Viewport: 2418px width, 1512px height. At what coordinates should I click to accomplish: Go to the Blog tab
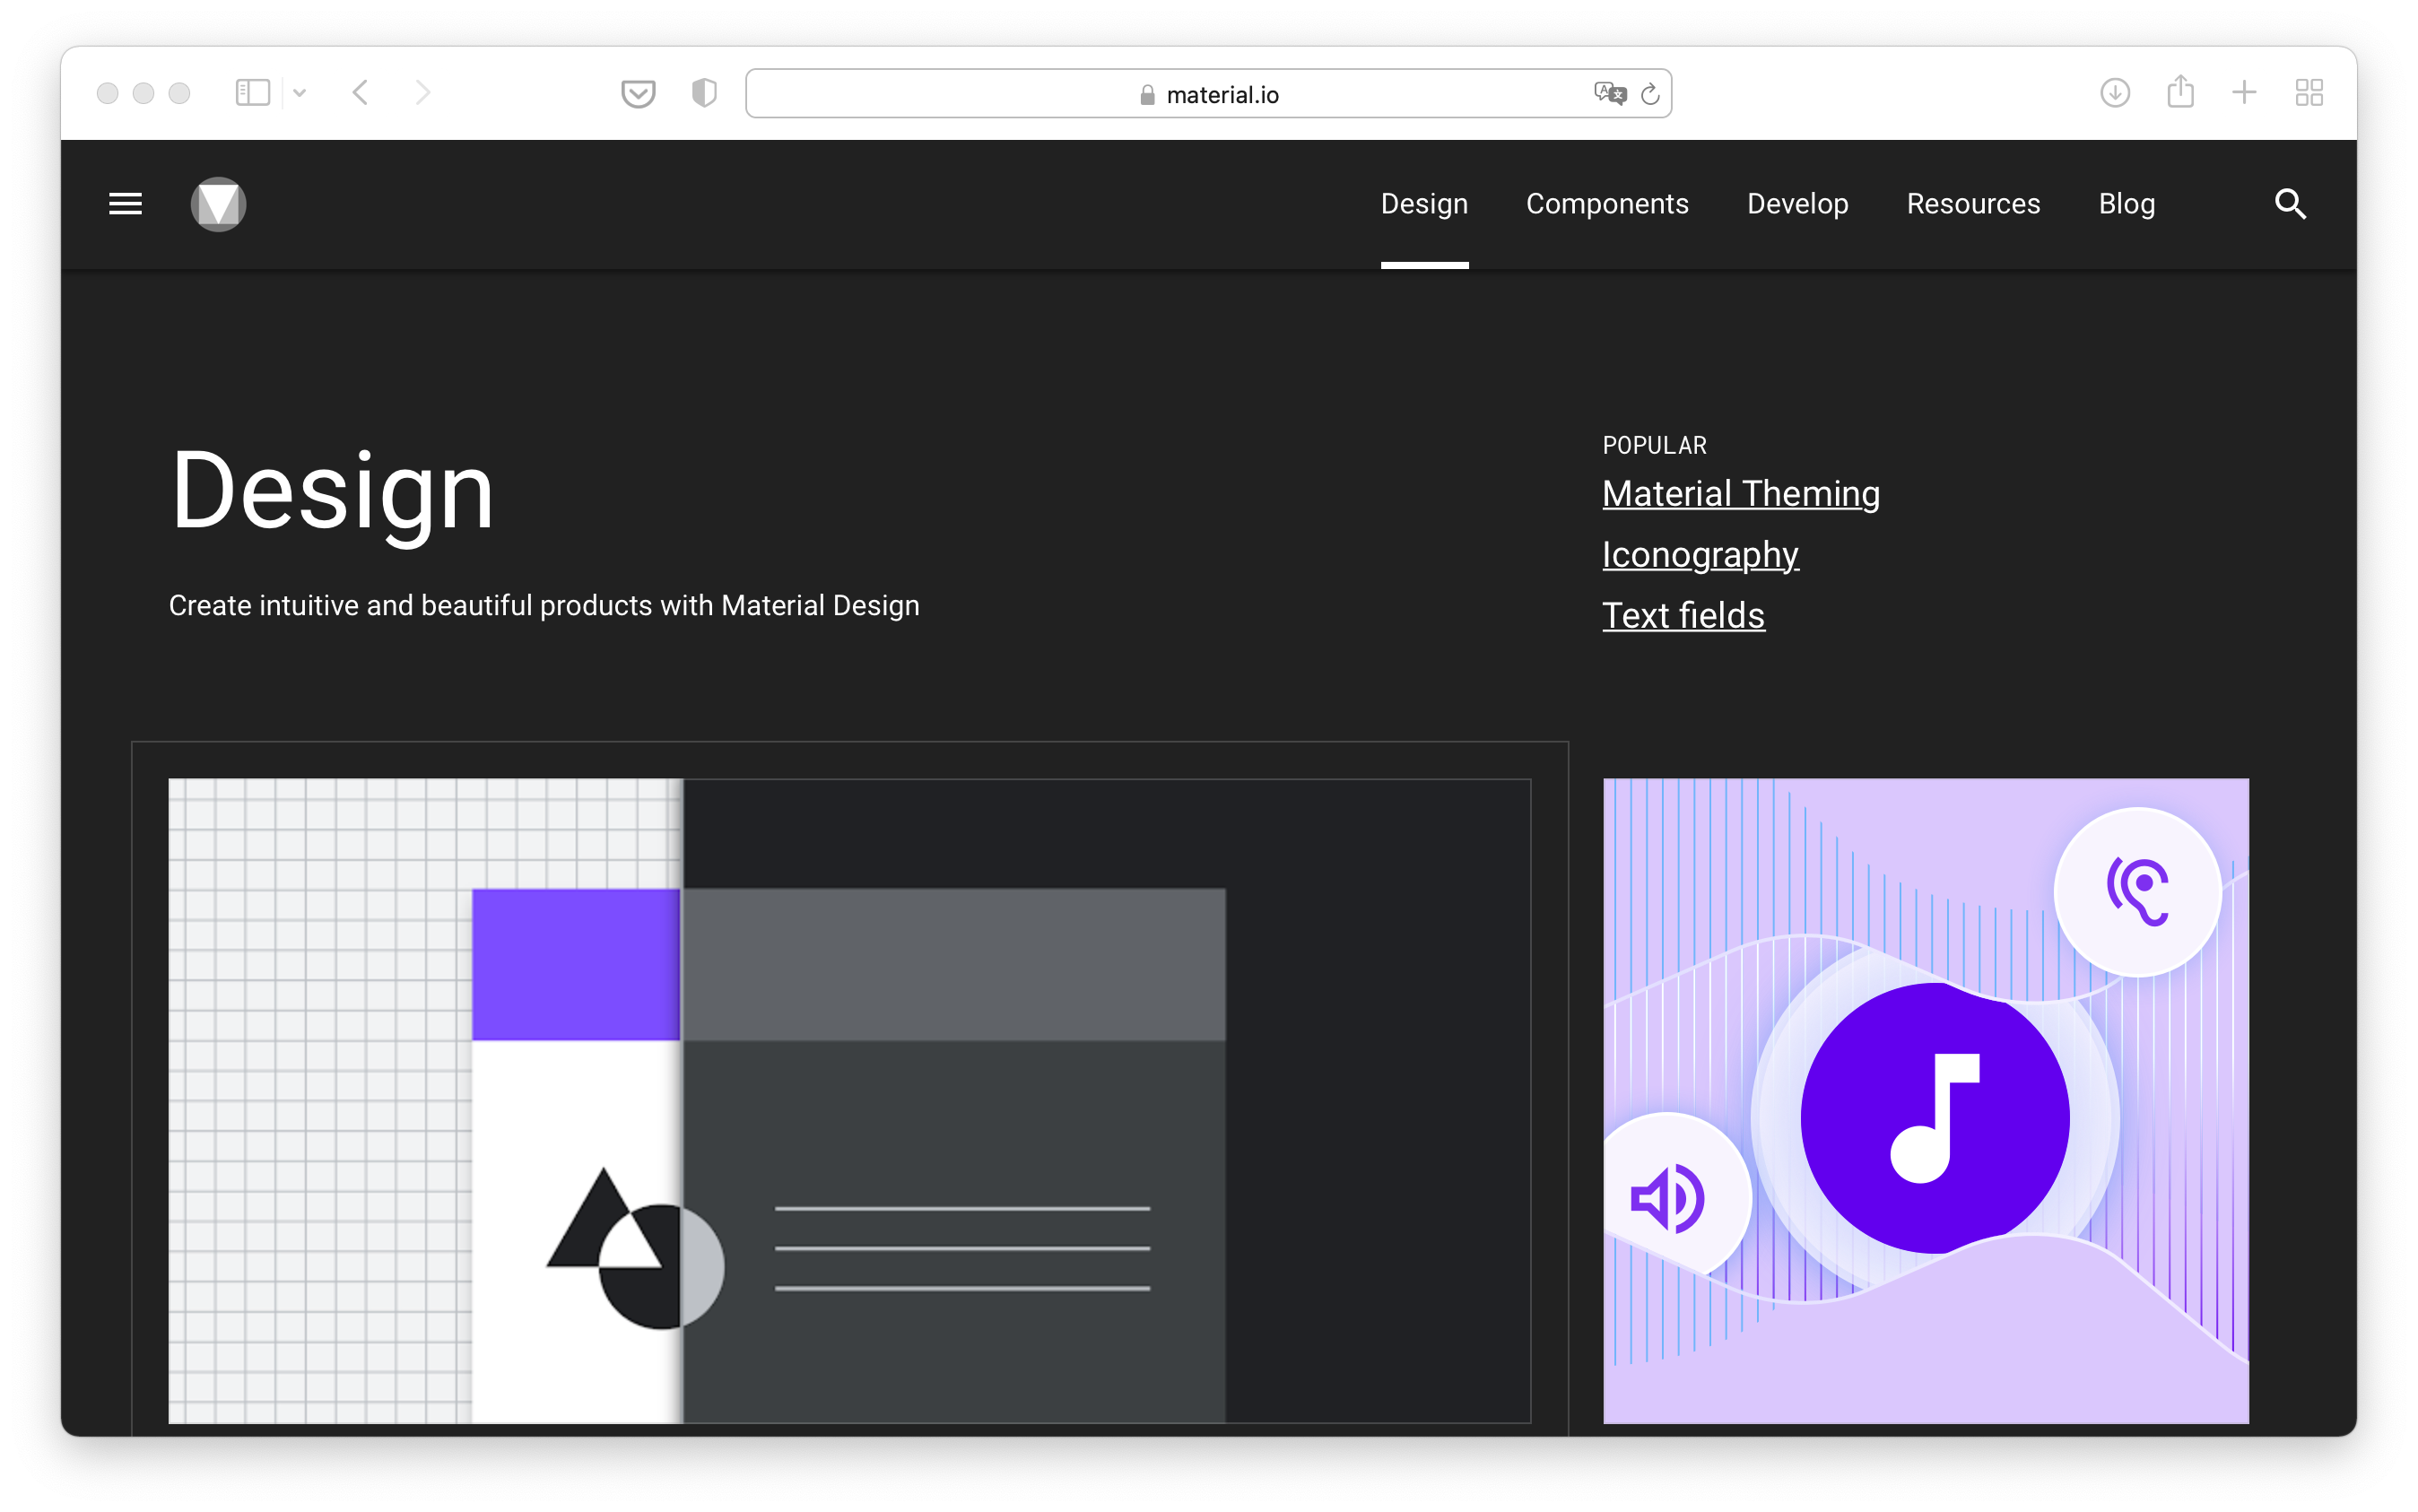2126,204
